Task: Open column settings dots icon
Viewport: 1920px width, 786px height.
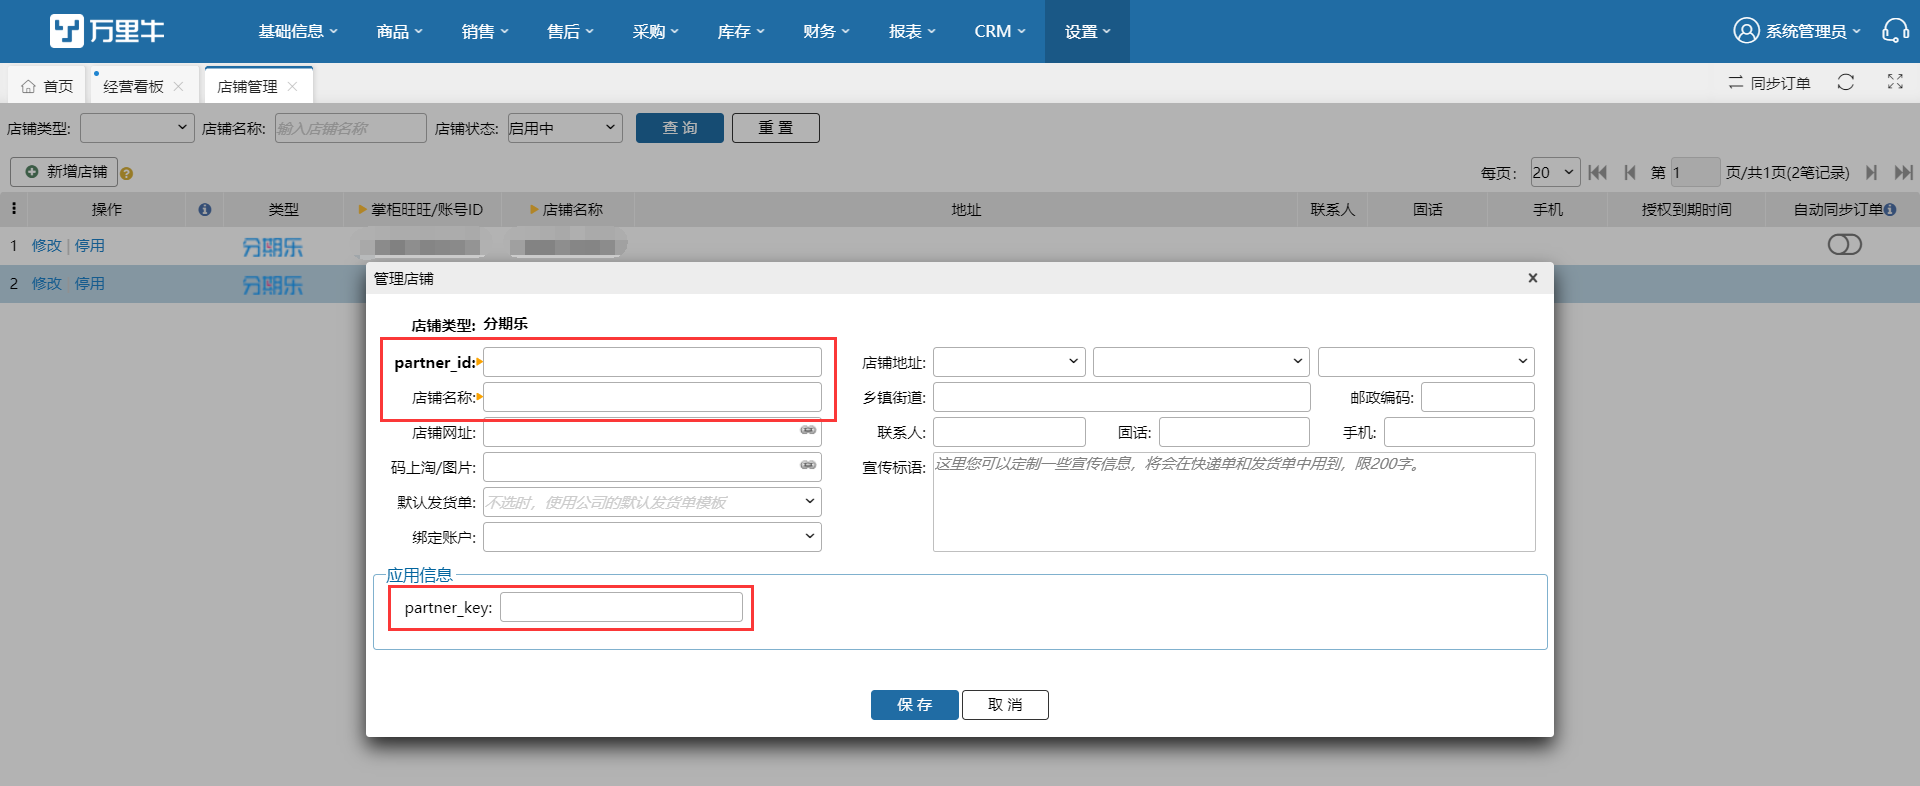Action: click(x=14, y=208)
